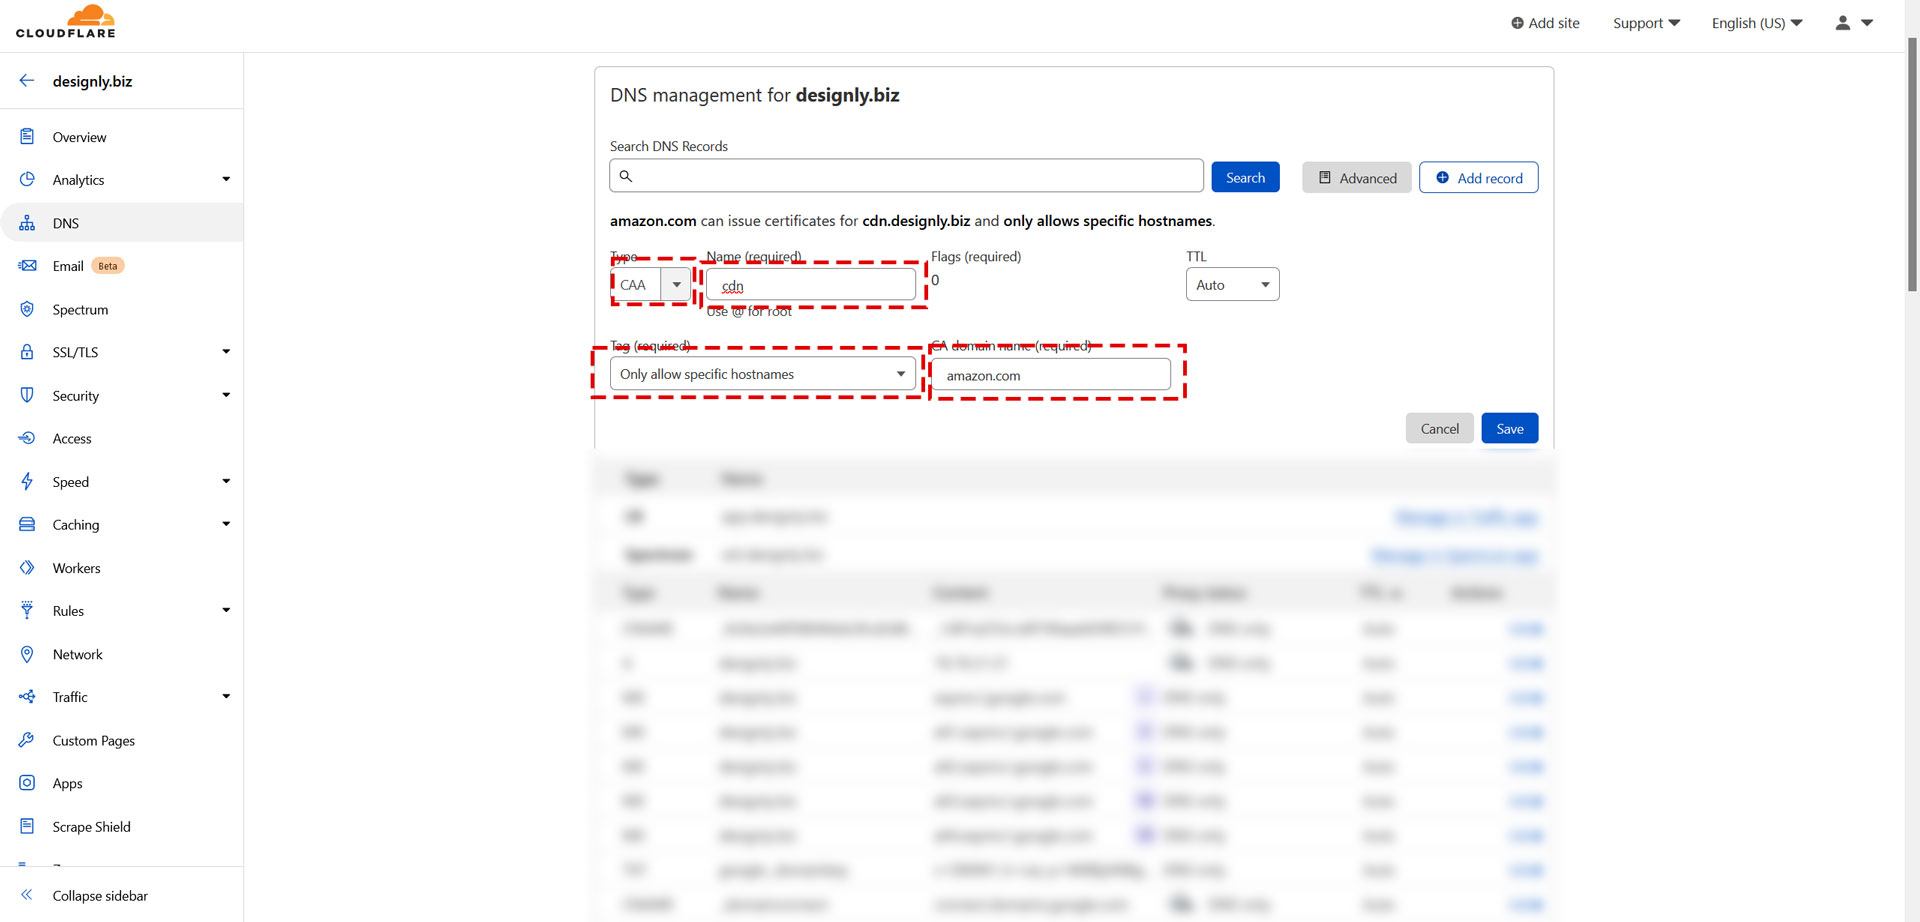Click Collapse sidebar label
This screenshot has width=1920, height=922.
pos(100,896)
